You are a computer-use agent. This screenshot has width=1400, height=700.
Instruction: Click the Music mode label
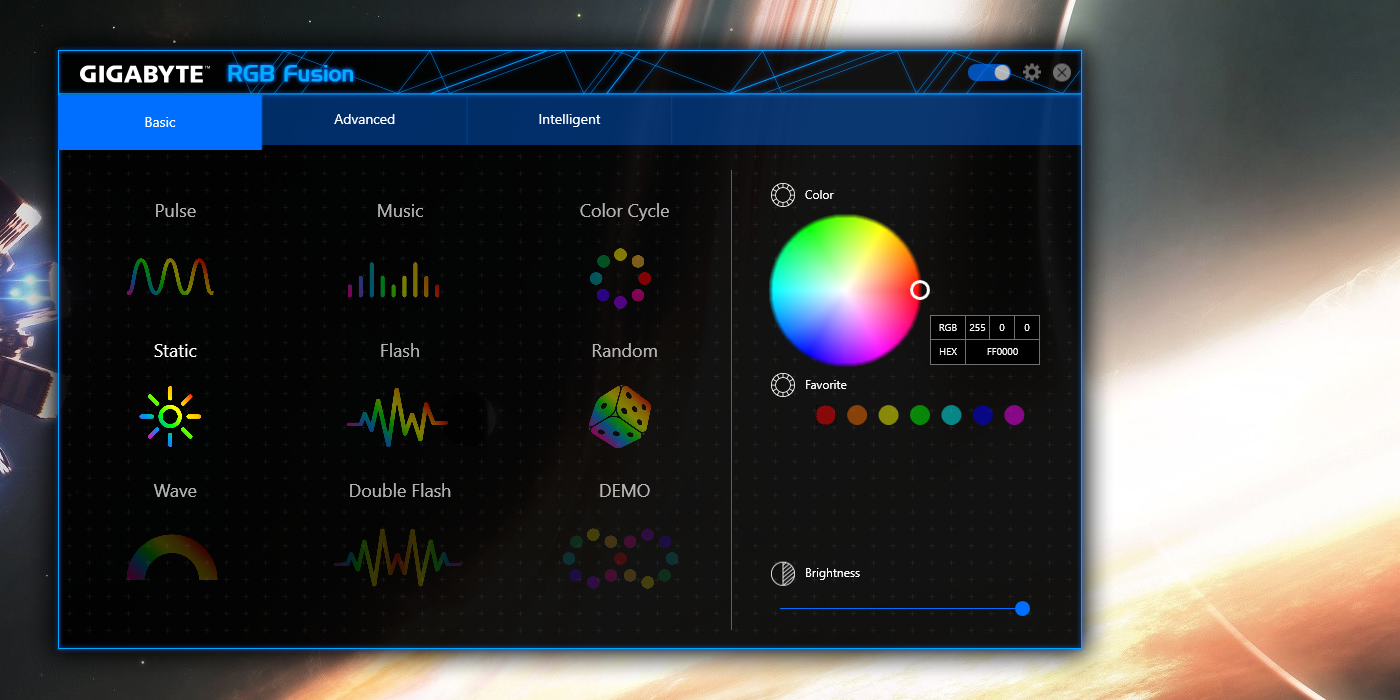400,211
